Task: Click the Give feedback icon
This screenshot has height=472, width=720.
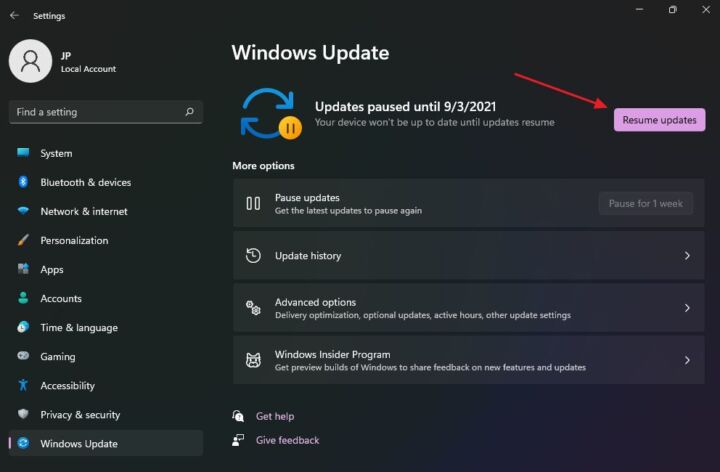Action: click(238, 440)
